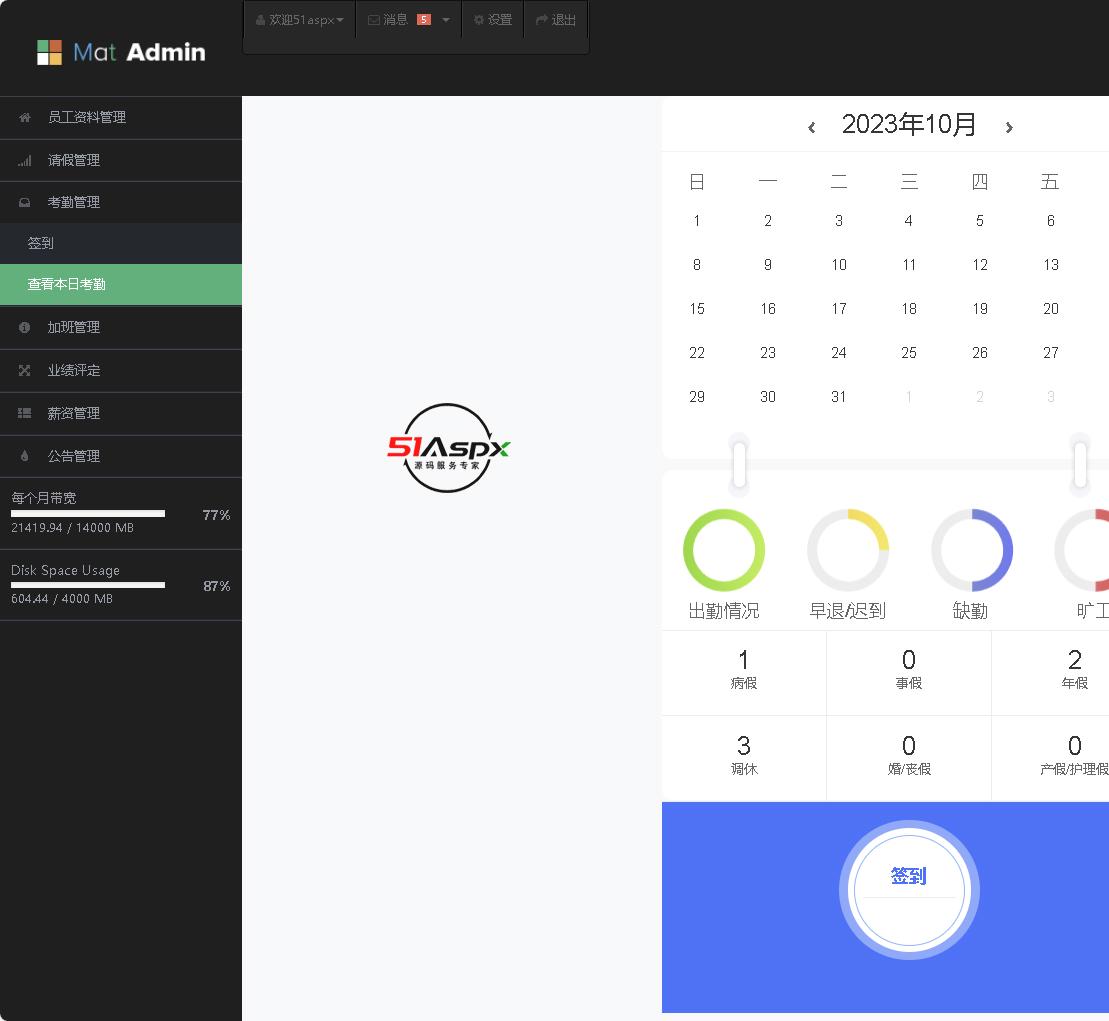This screenshot has width=1109, height=1021.
Task: Click the bar chart icon beside 请假管理
Action: pos(25,161)
